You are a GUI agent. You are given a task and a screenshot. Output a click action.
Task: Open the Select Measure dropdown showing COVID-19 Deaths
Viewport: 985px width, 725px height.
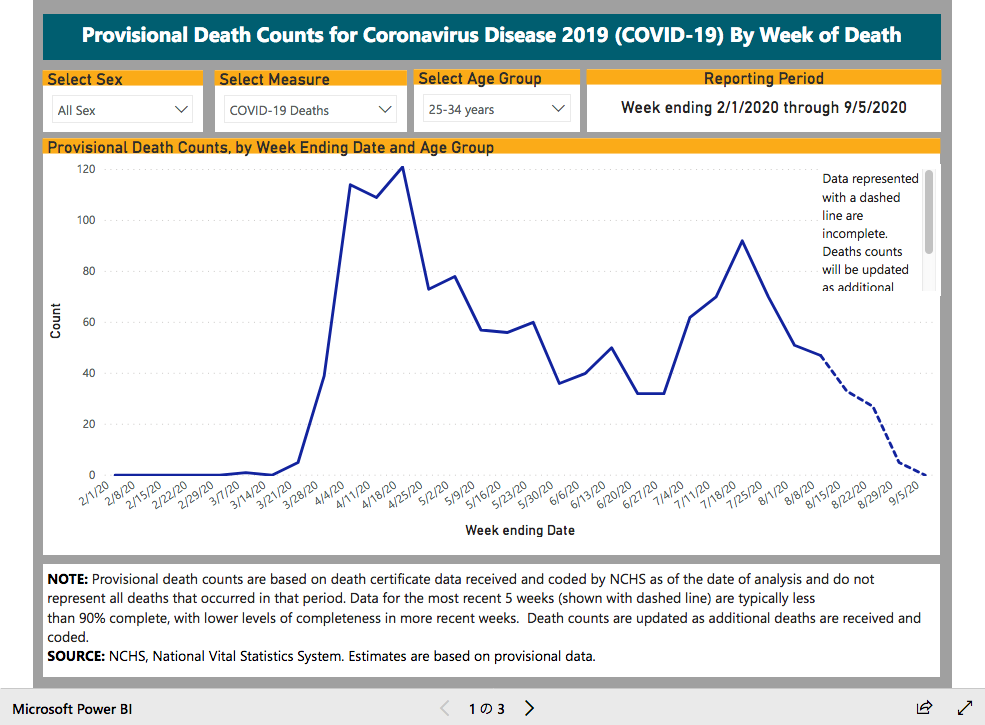(310, 110)
